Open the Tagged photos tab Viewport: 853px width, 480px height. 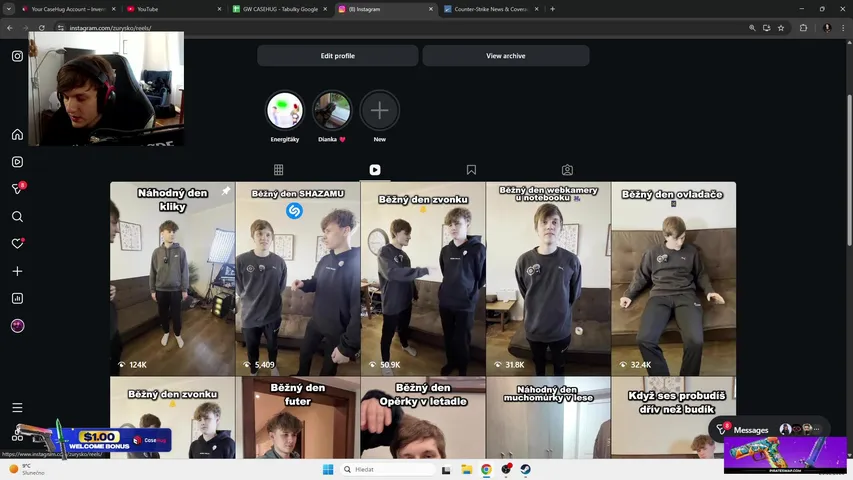[x=567, y=170]
